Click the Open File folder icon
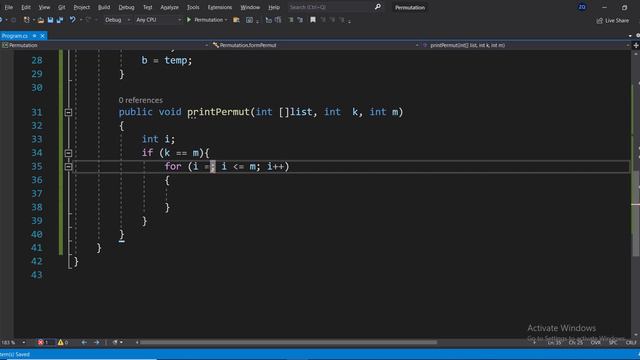 click(41, 20)
